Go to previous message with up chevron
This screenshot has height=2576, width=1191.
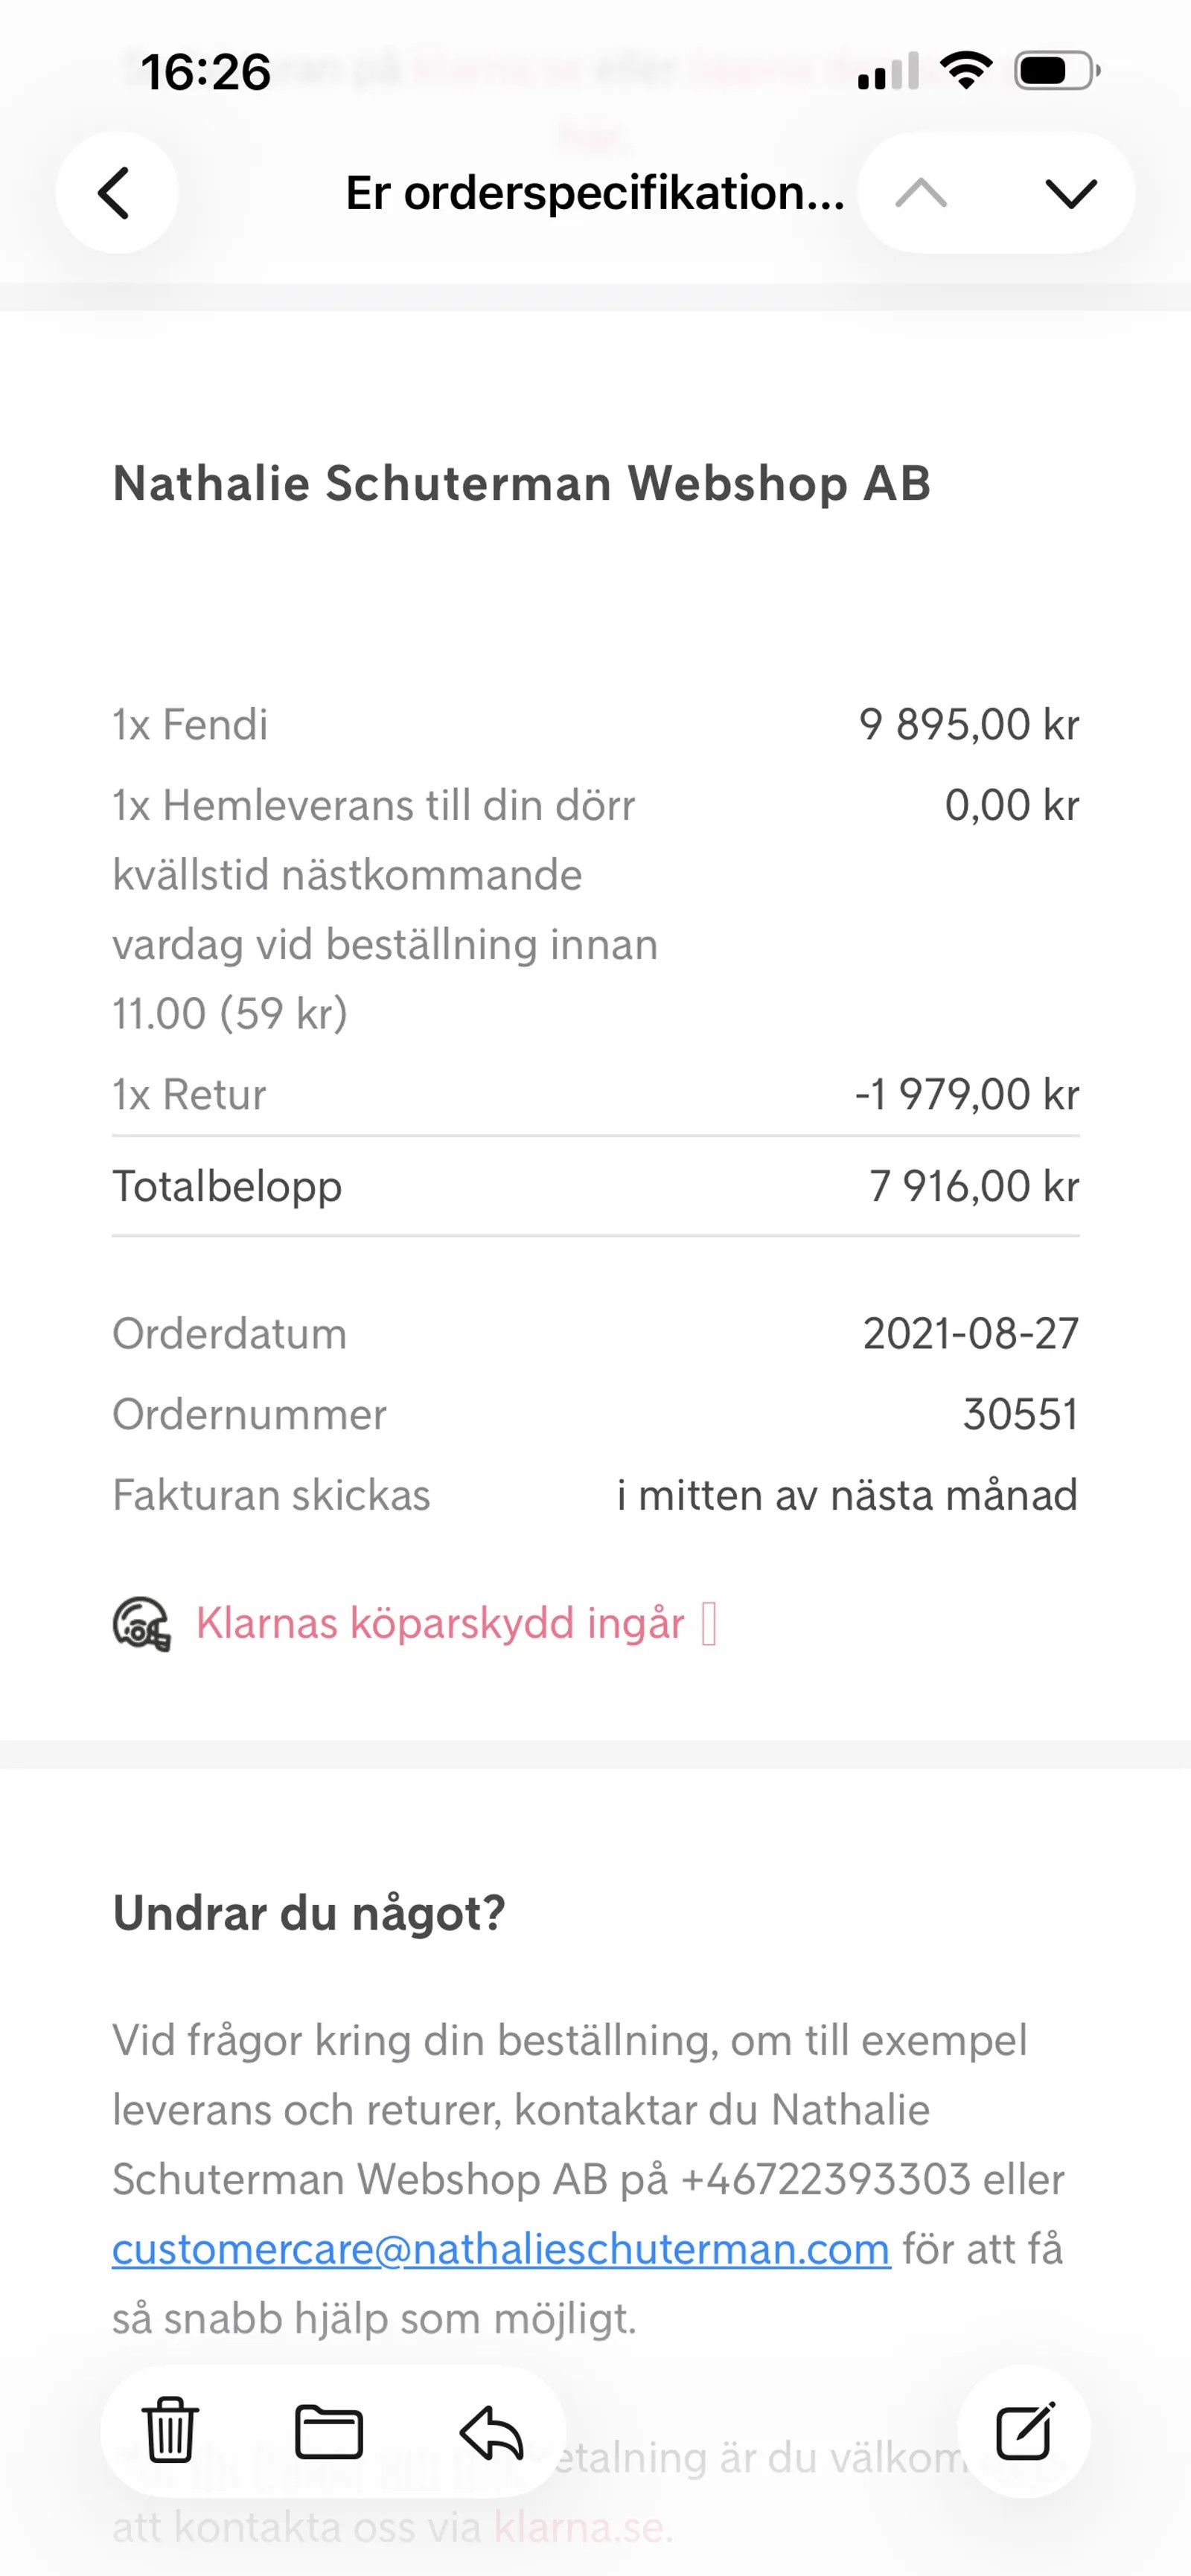point(921,192)
